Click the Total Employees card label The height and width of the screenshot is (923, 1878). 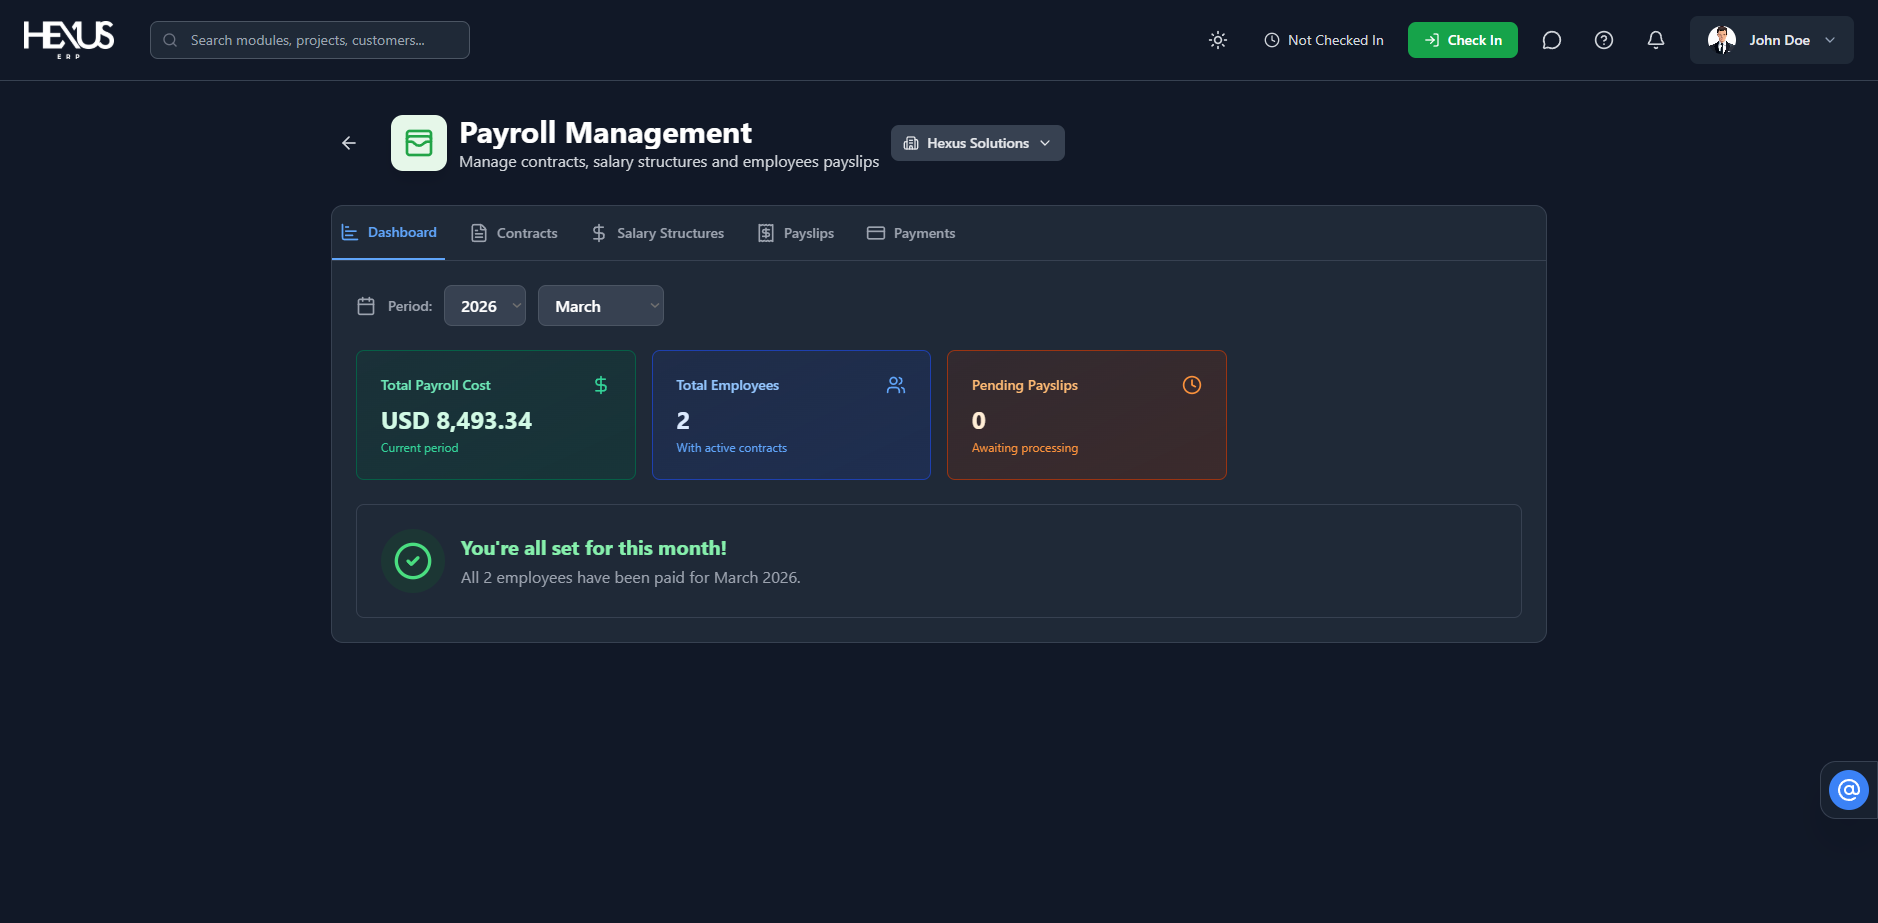[728, 385]
